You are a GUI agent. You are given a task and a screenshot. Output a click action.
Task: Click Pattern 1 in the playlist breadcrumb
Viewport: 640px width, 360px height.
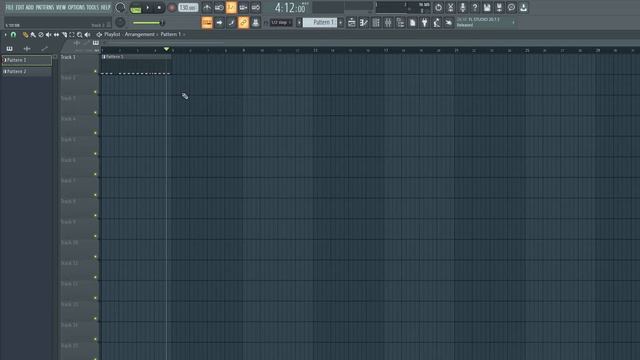[171, 35]
